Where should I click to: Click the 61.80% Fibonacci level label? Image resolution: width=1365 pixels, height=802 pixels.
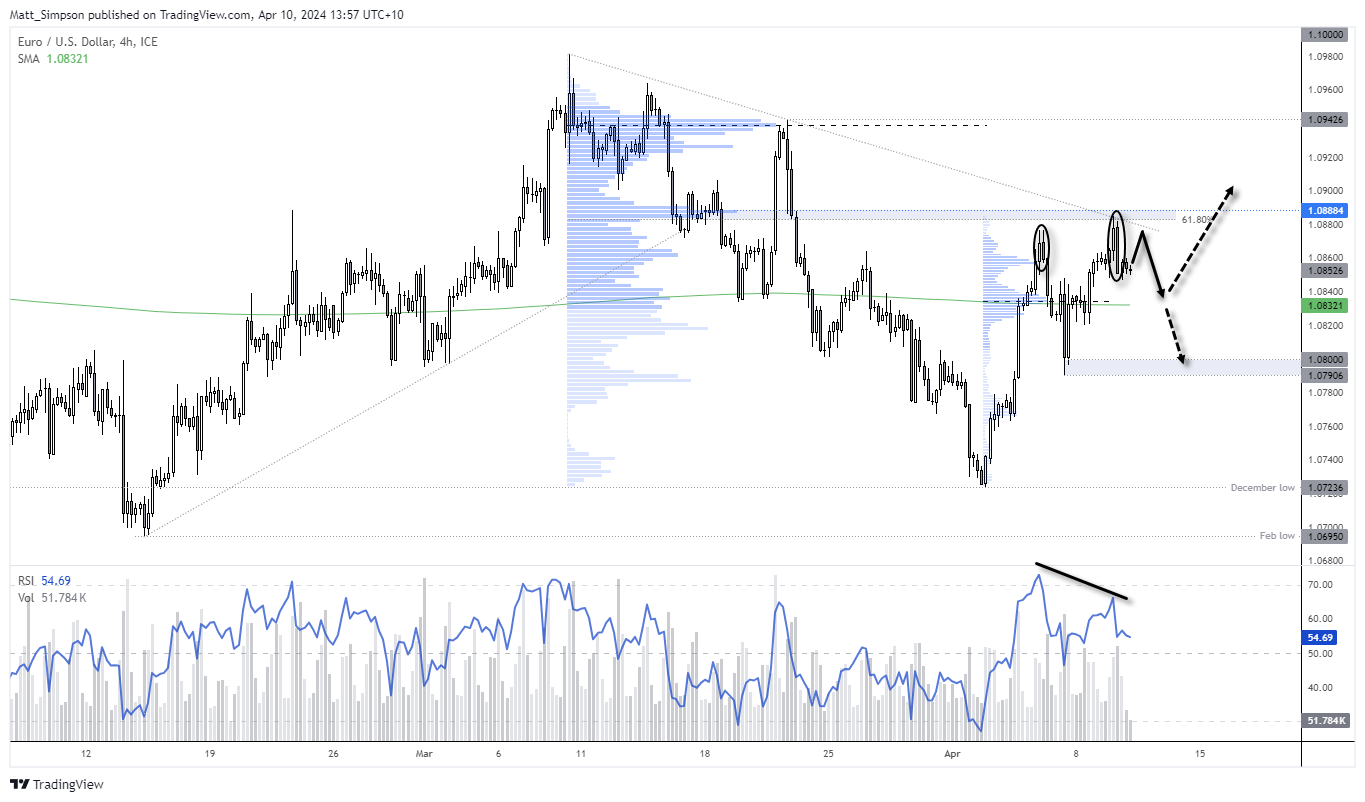1198,219
